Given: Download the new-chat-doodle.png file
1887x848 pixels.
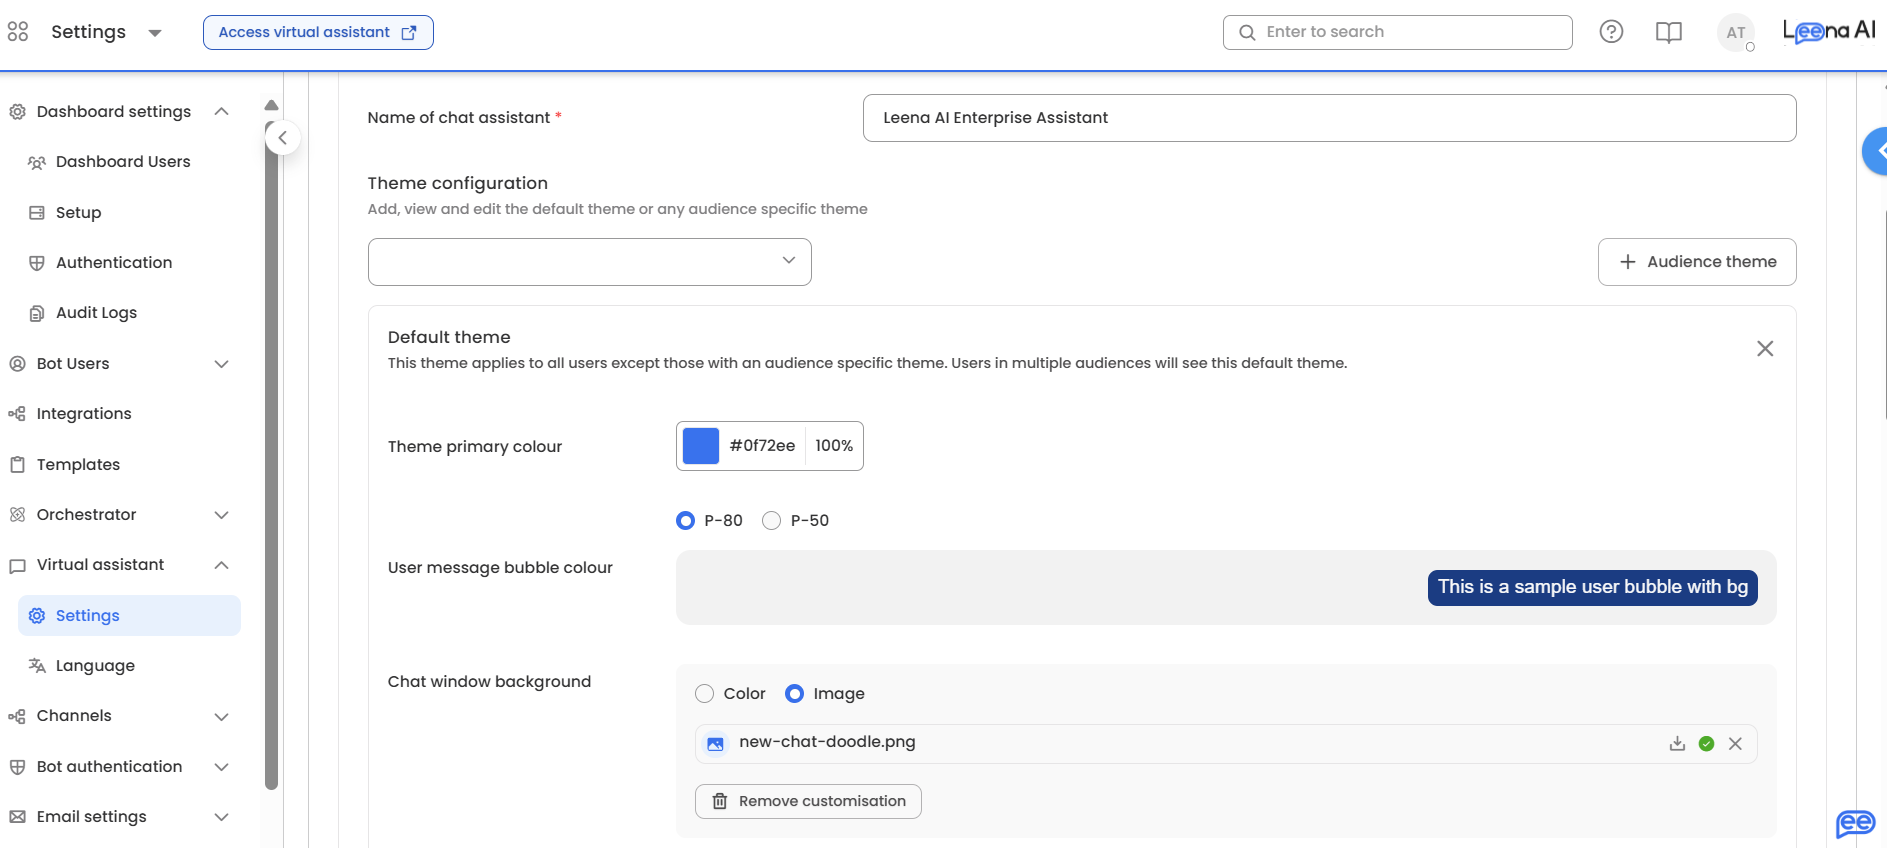Looking at the screenshot, I should pyautogui.click(x=1677, y=743).
